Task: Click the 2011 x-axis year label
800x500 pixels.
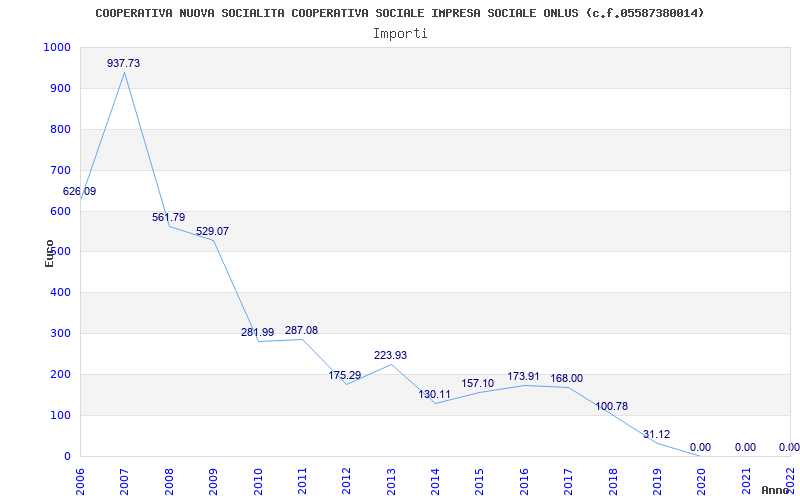Action: 302,481
